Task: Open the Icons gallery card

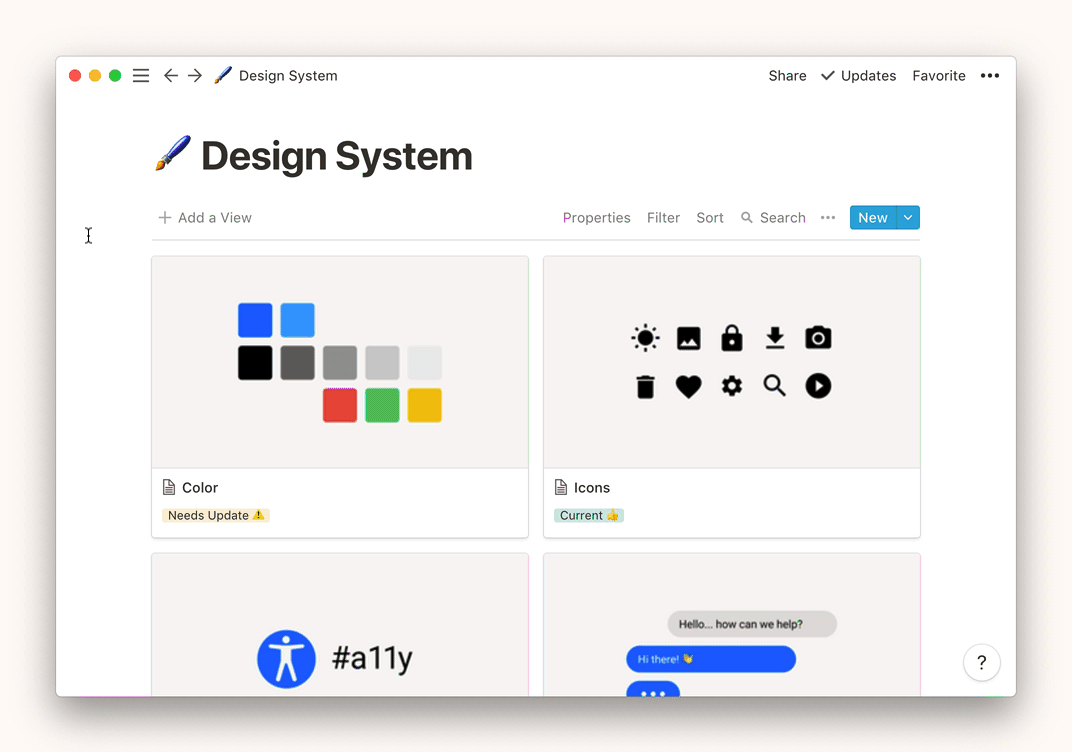Action: coord(731,488)
